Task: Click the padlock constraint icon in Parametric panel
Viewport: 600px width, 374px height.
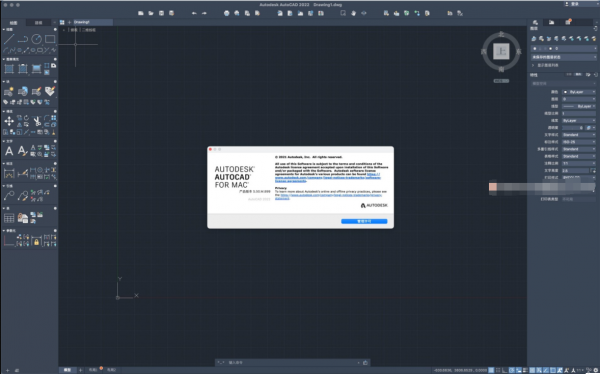Action: (36, 242)
